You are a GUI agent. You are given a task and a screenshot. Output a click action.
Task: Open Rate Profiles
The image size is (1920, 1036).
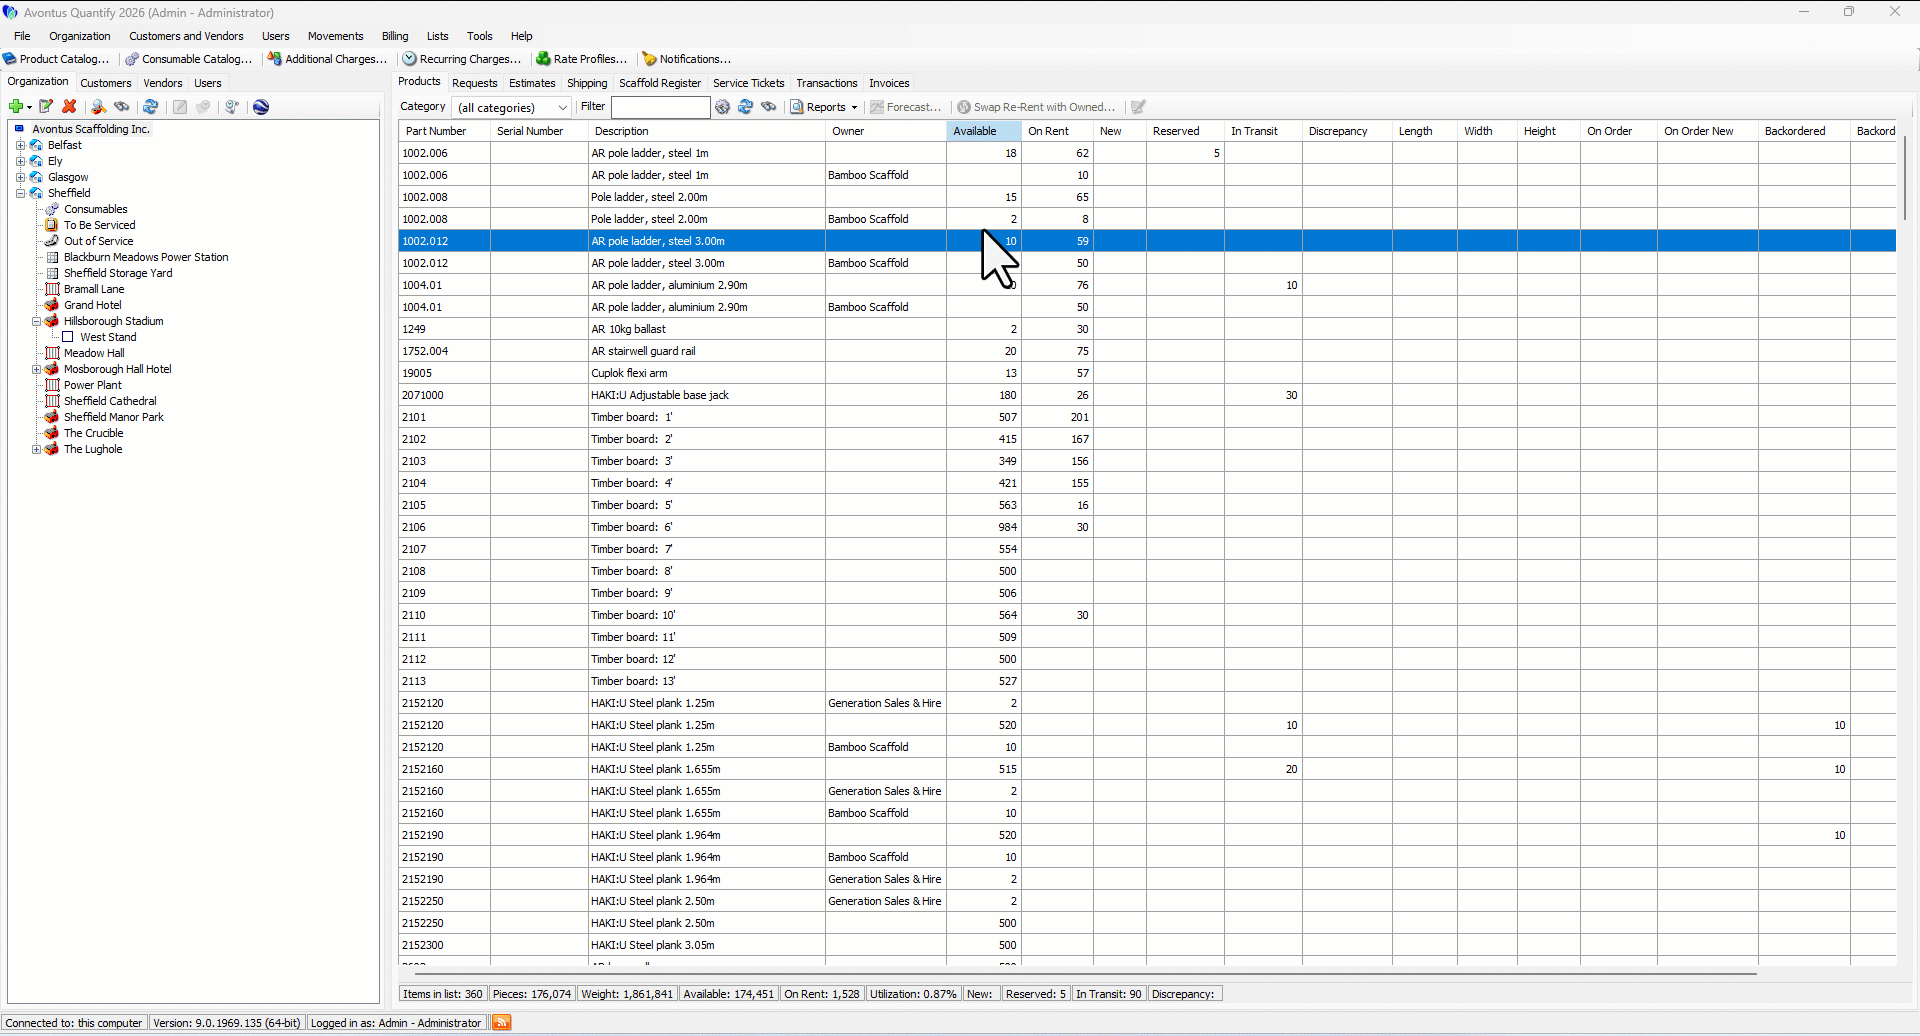click(x=582, y=59)
